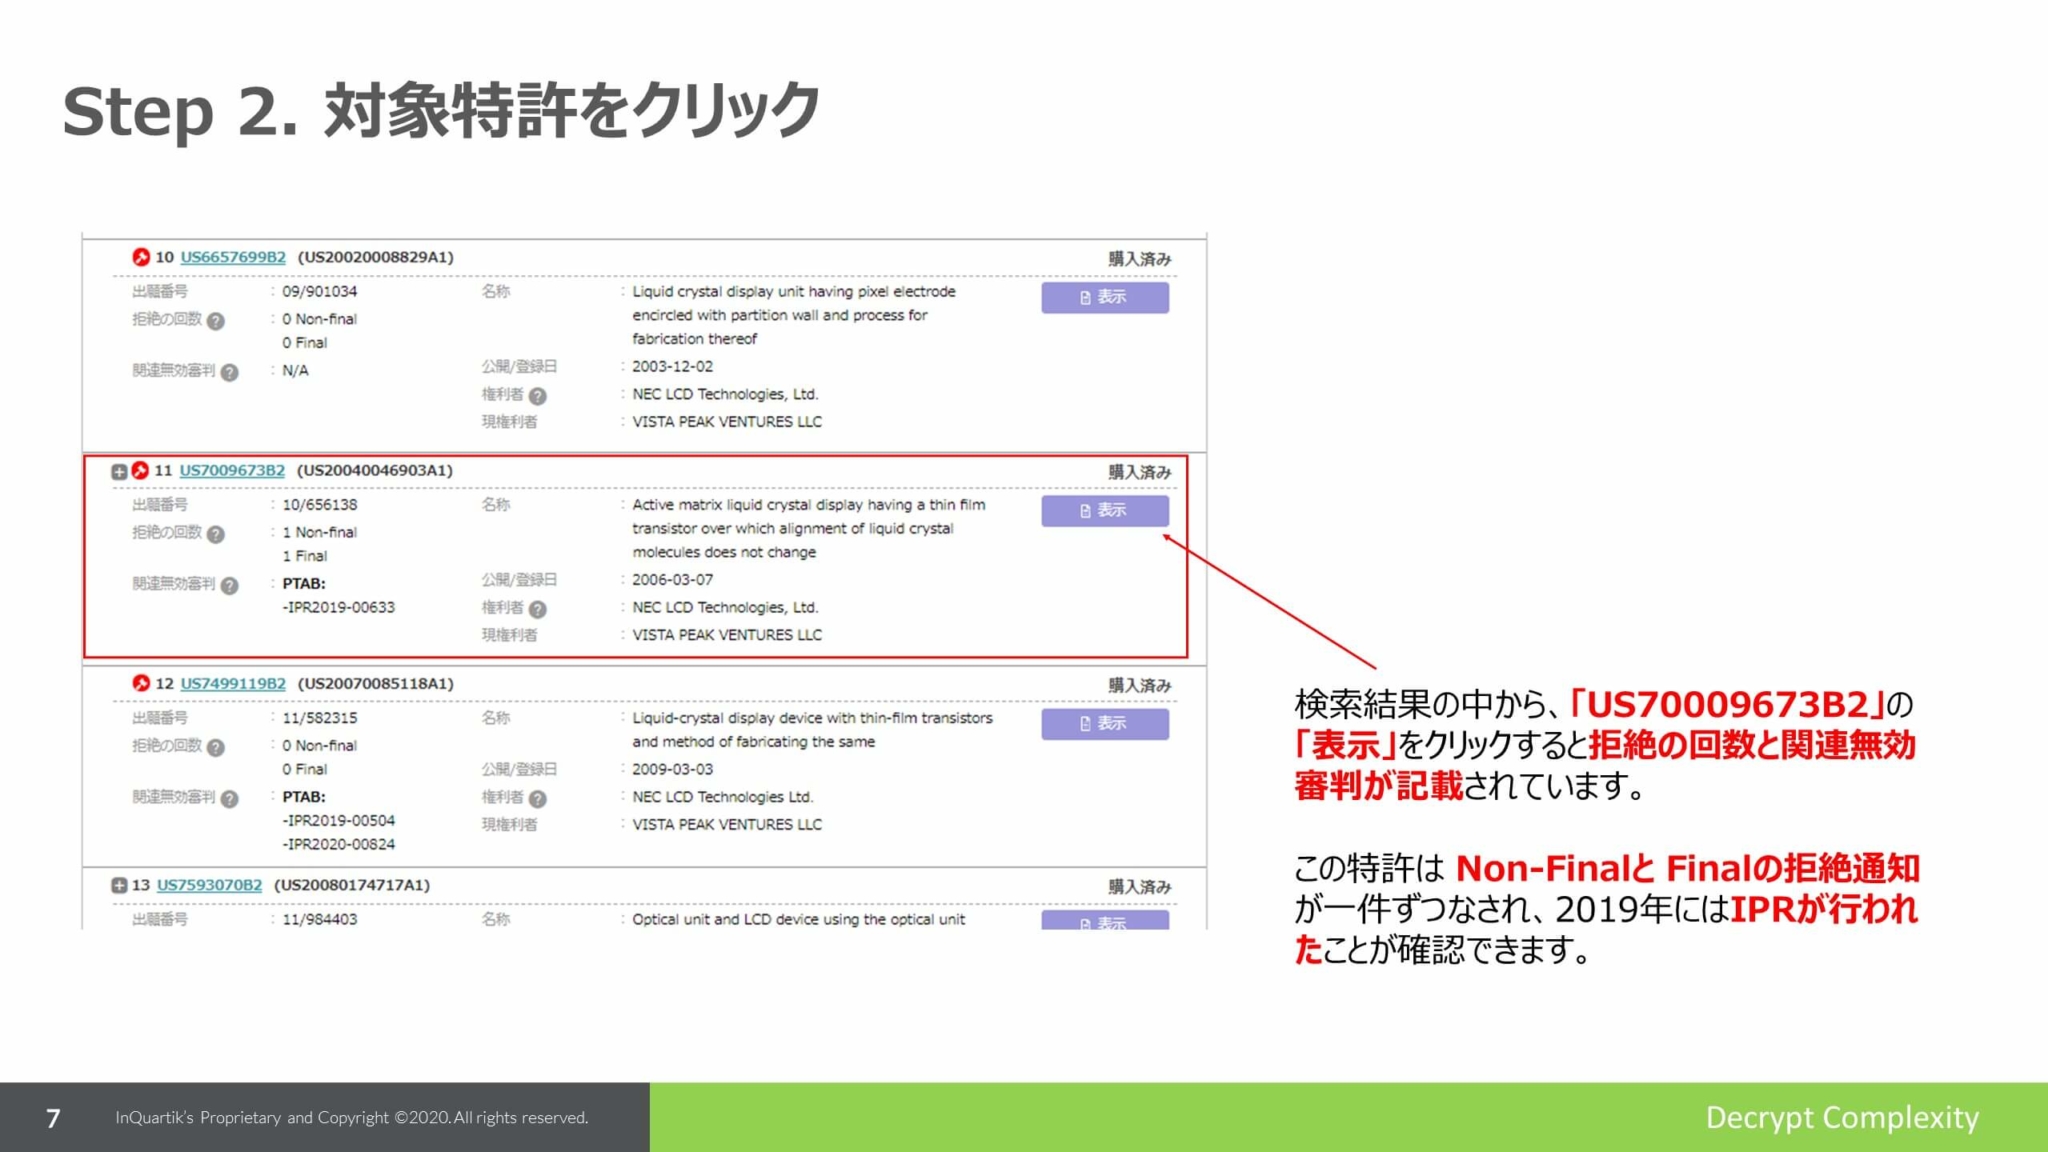Viewport: 2048px width, 1152px height.
Task: Select IPR2019-00504 text in row 12
Action: (341, 820)
